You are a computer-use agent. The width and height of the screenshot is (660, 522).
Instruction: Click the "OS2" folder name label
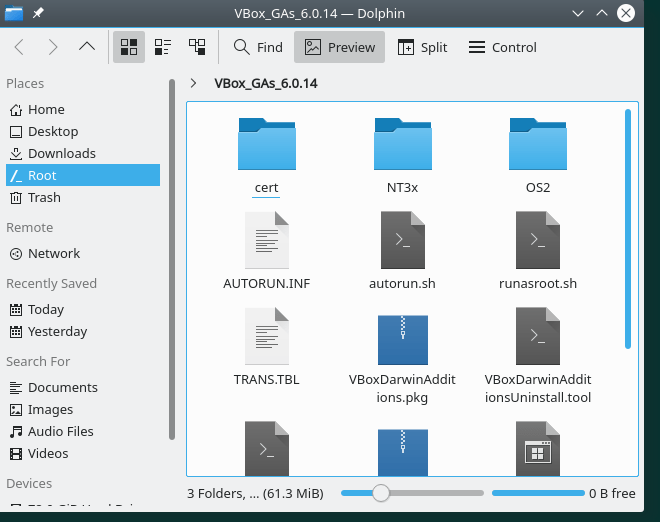pyautogui.click(x=538, y=187)
